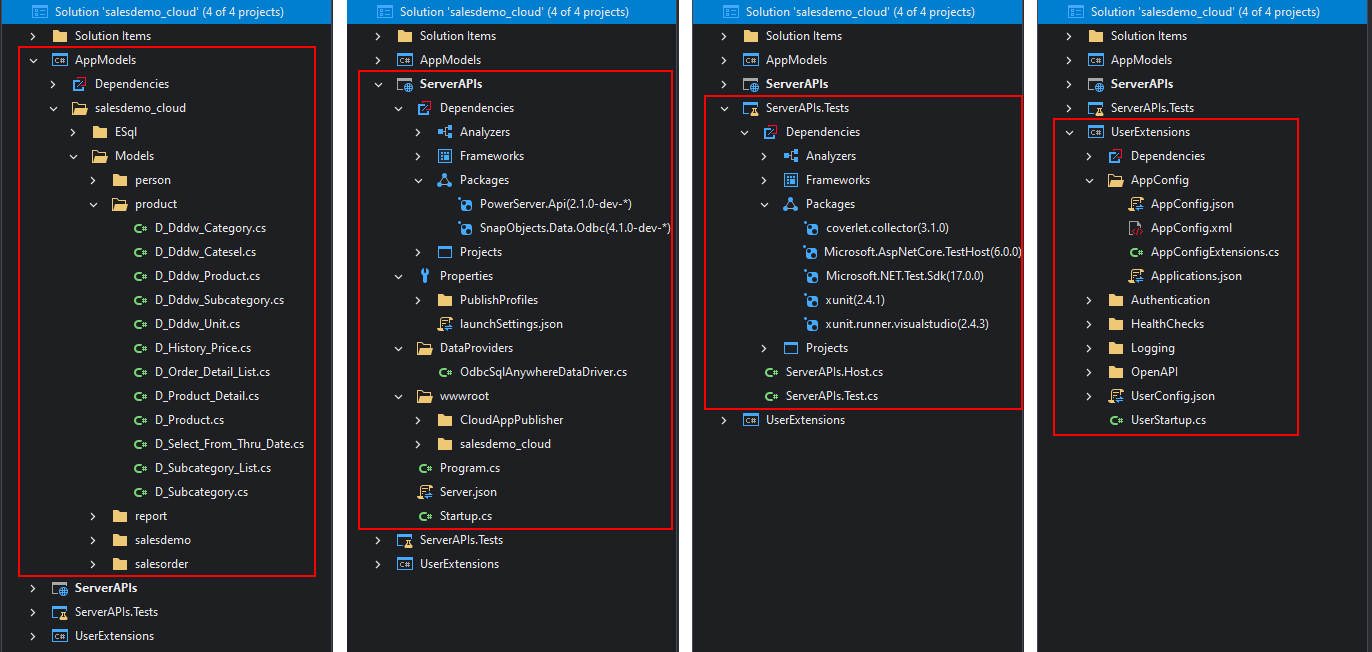Click the wrench icon beside Properties

425,276
